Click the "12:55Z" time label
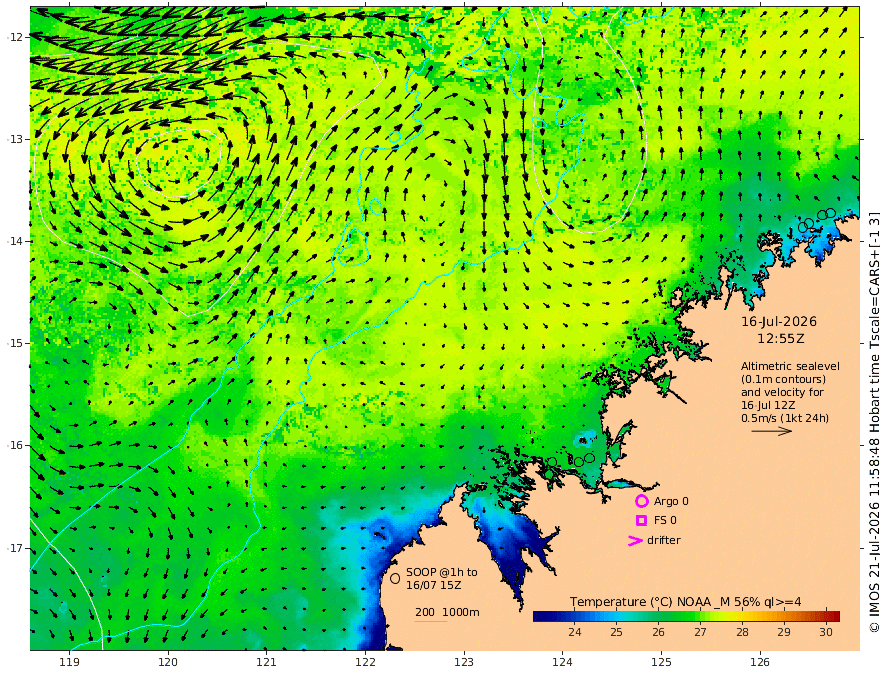880x680 pixels. [x=781, y=339]
